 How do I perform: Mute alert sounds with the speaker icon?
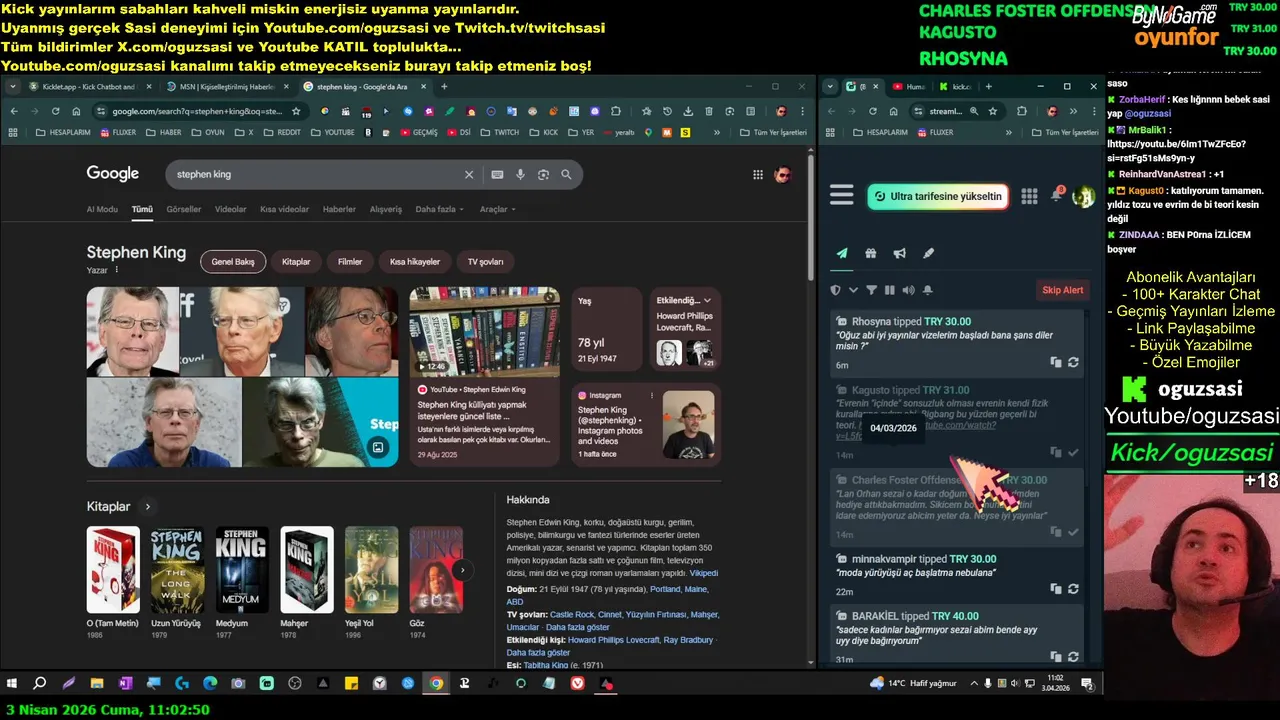[908, 290]
